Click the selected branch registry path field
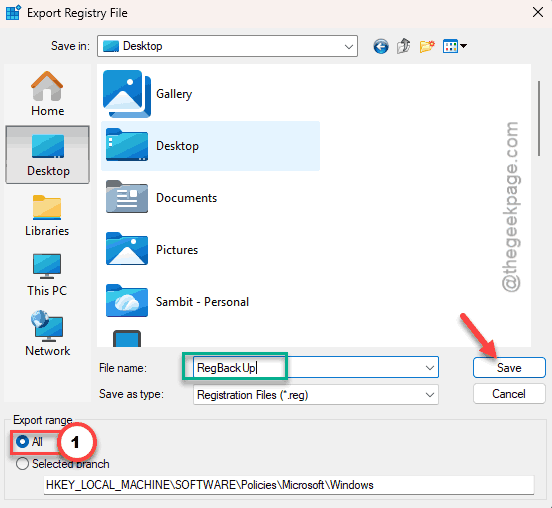Screen dimensions: 552x508 point(289,485)
